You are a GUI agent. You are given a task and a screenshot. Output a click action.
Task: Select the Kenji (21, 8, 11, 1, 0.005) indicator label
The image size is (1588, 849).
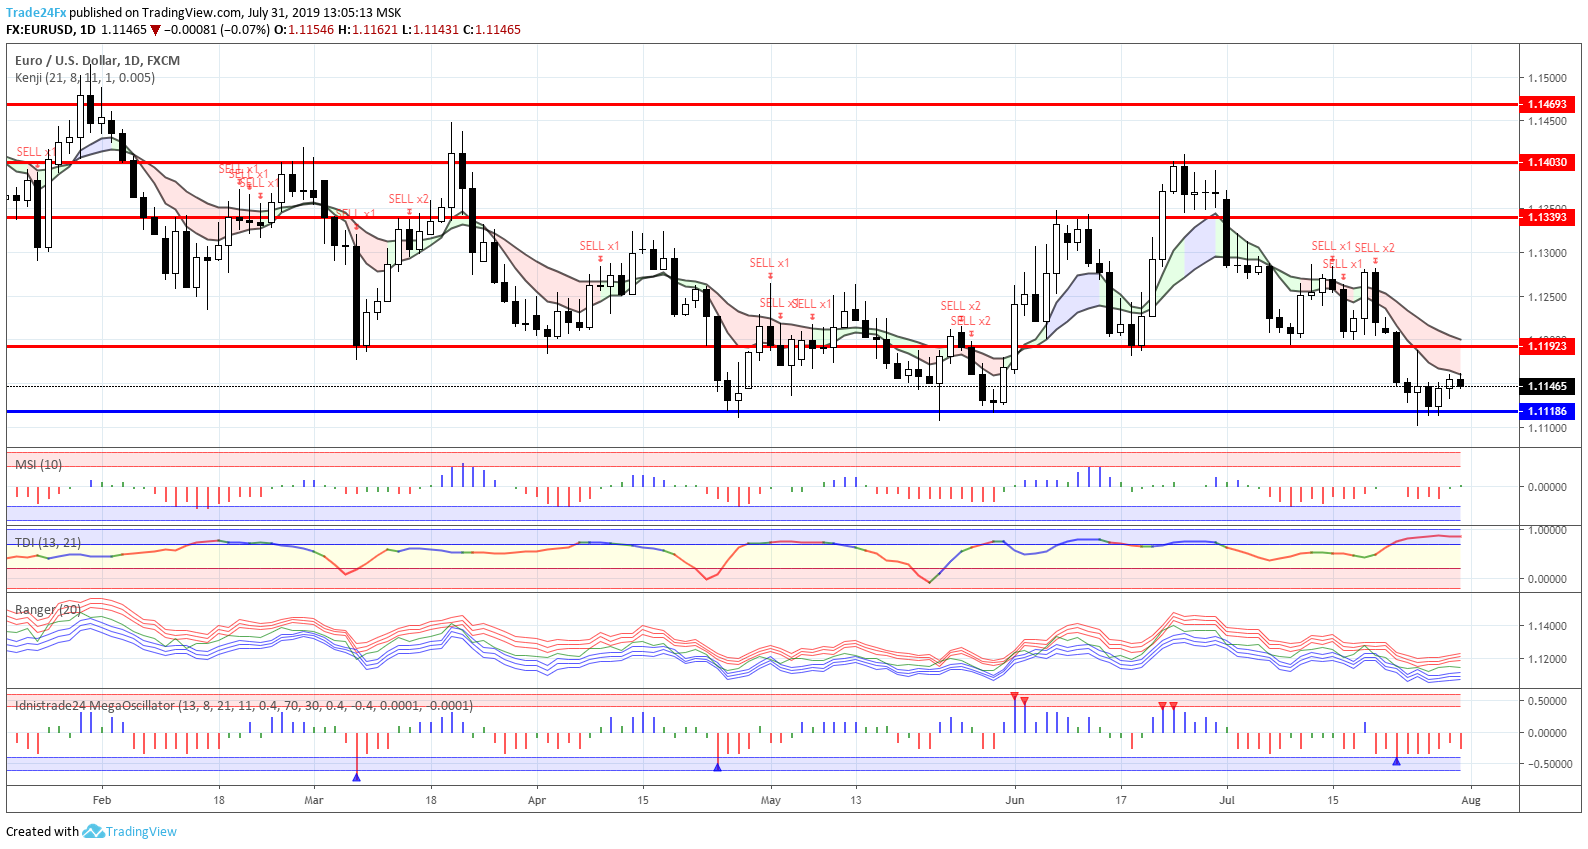(85, 77)
